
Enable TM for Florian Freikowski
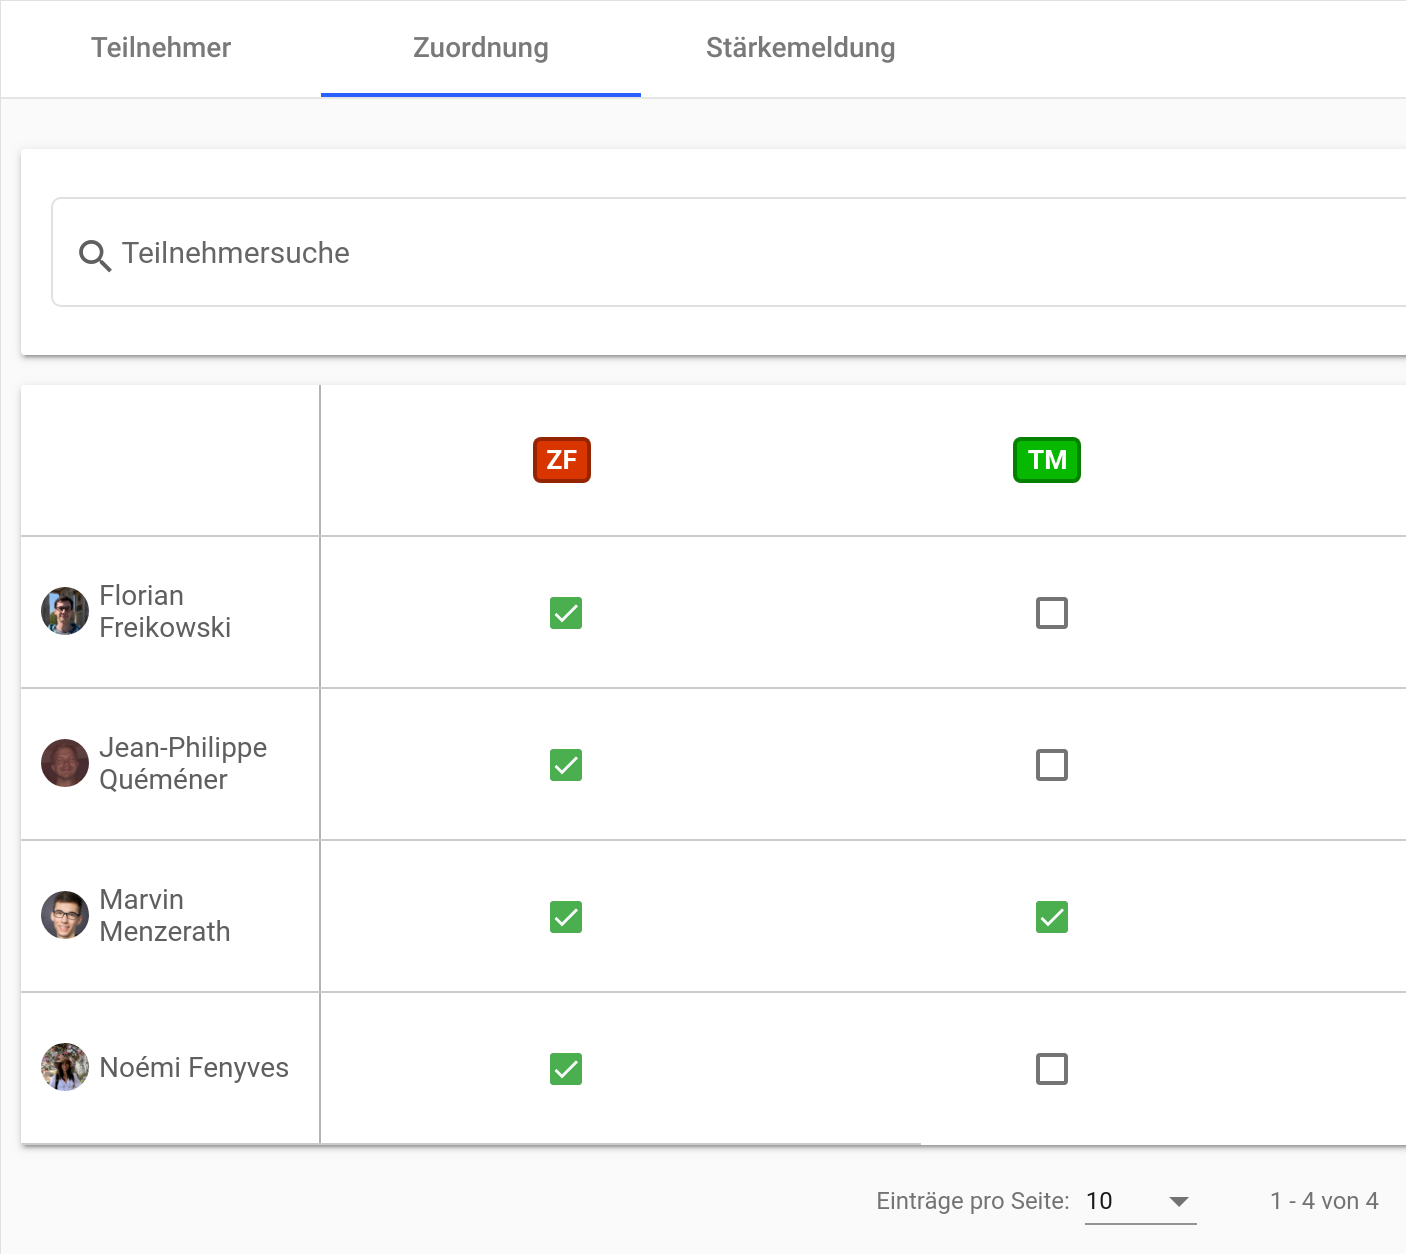(x=1051, y=613)
